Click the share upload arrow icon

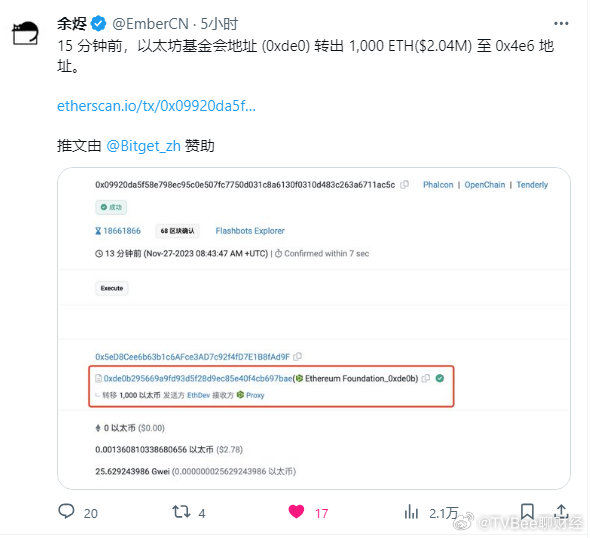tap(561, 512)
